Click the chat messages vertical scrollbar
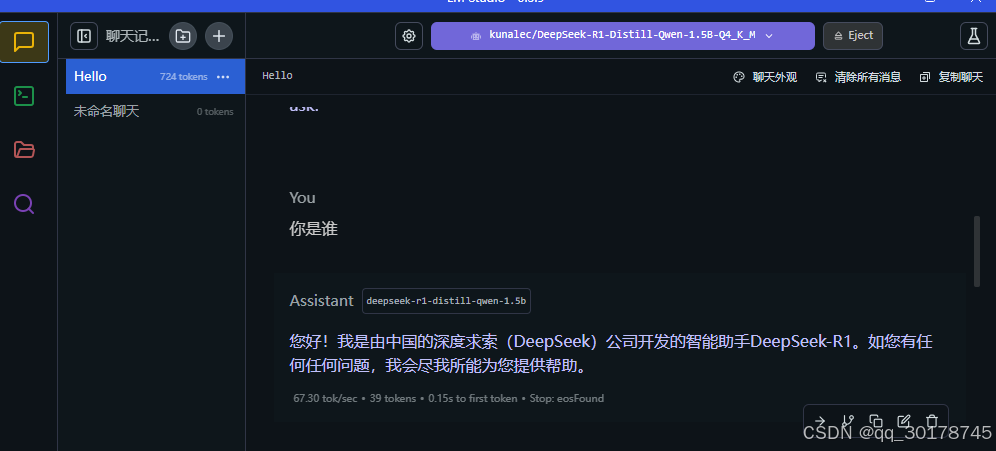996x451 pixels. (977, 252)
